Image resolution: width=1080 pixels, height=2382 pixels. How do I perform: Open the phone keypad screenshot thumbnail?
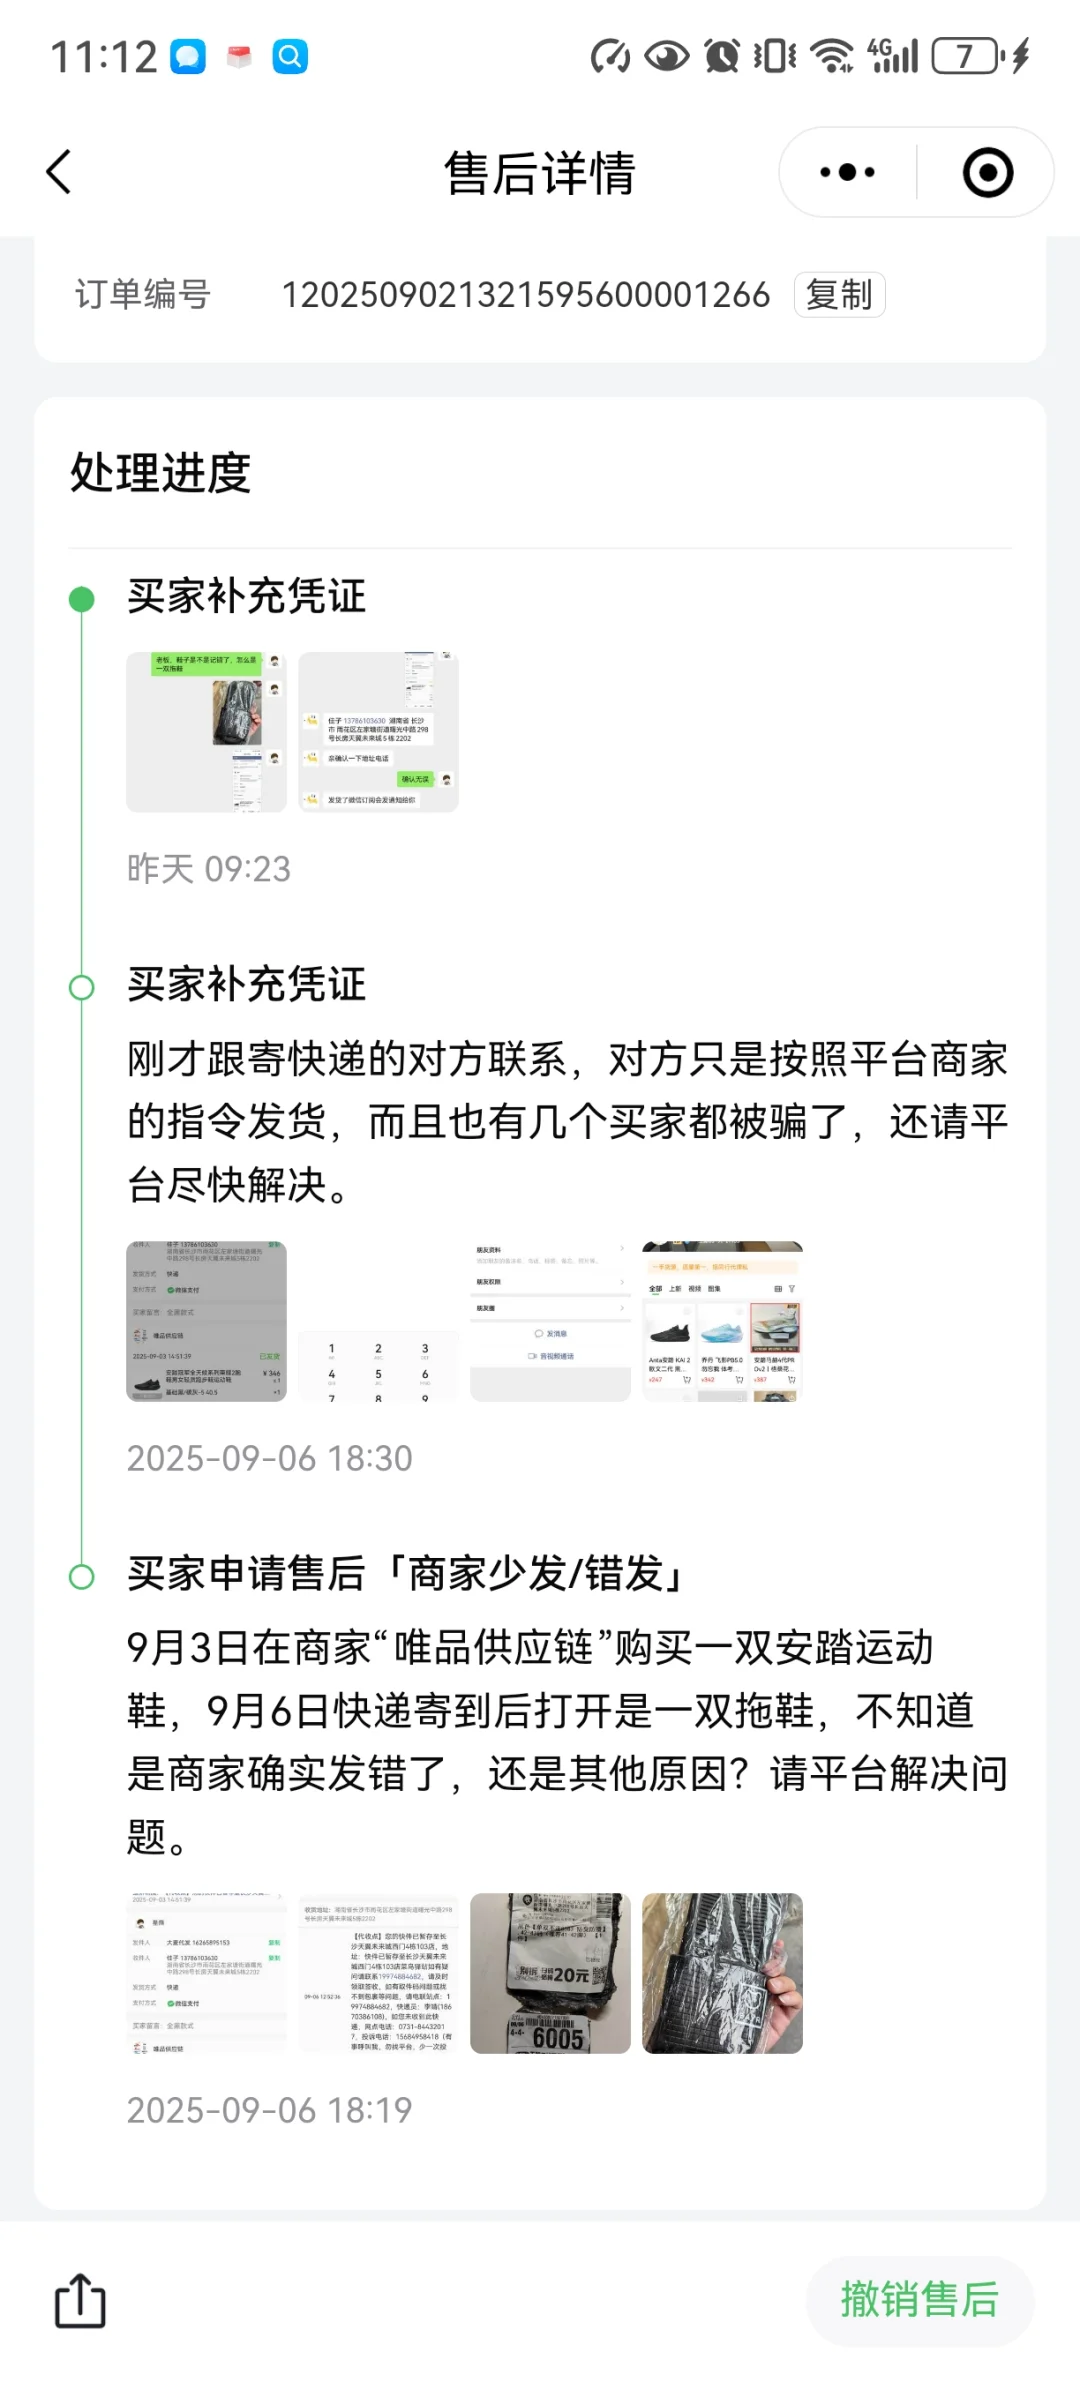(378, 1321)
